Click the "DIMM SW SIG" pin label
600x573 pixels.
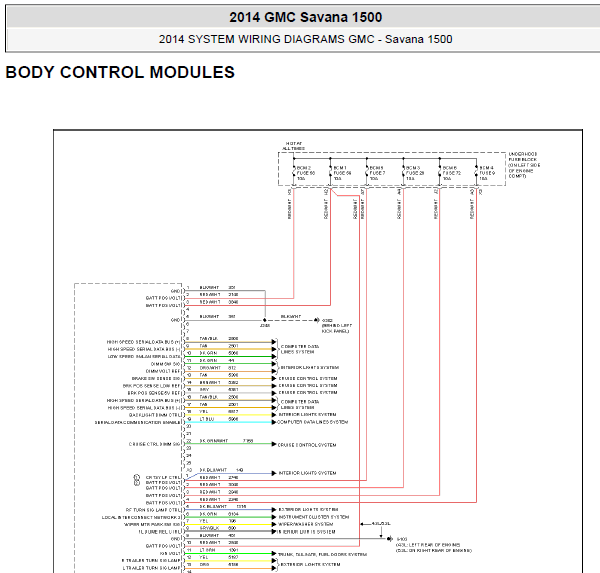(165, 364)
